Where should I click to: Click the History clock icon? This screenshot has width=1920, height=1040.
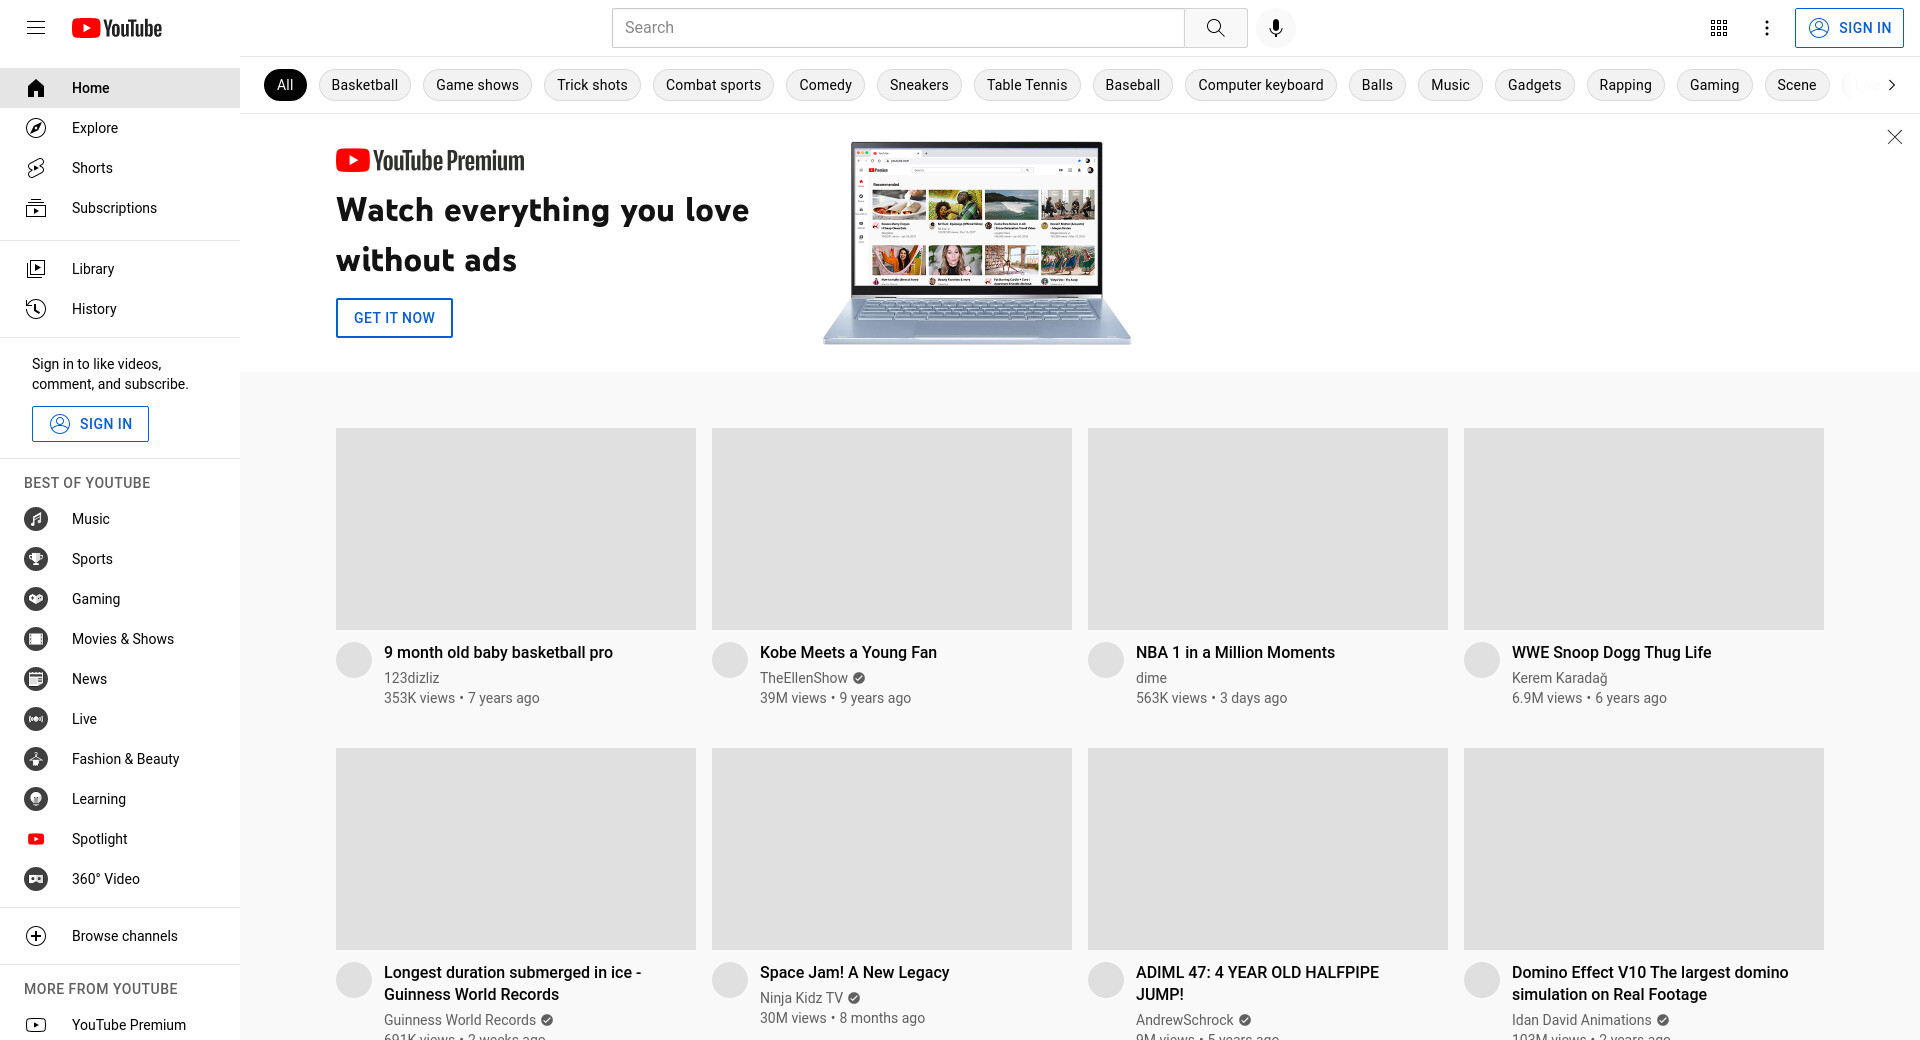(36, 309)
